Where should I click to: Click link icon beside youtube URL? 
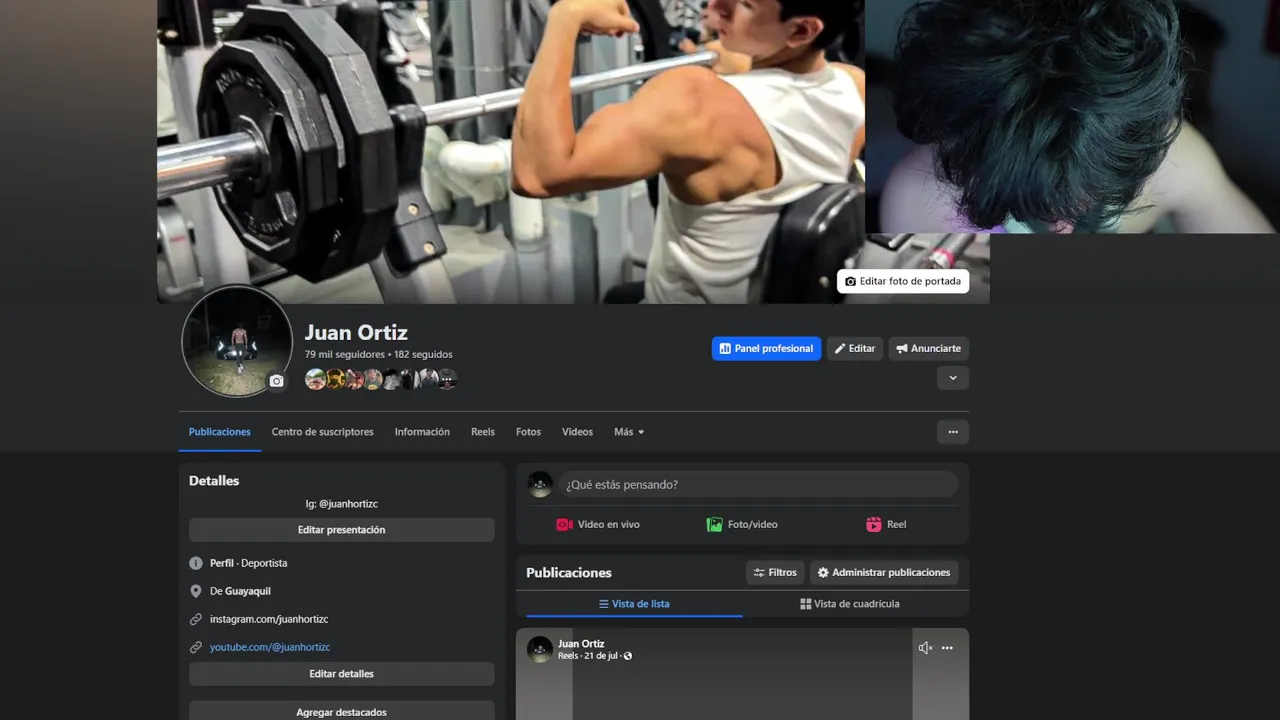click(196, 647)
